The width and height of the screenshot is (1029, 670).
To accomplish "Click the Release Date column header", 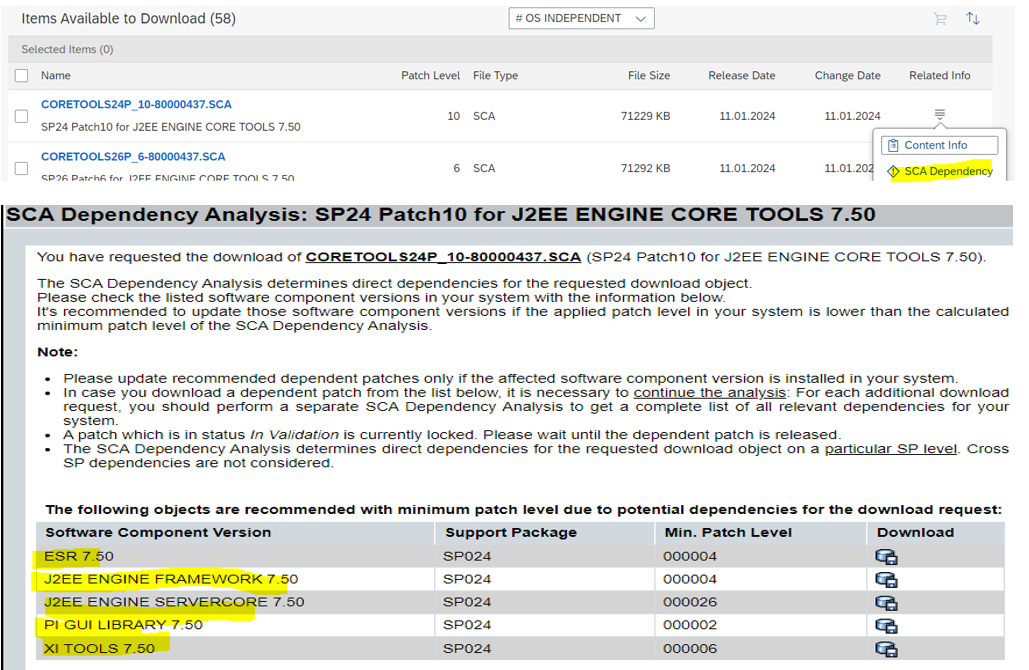I will (x=741, y=76).
